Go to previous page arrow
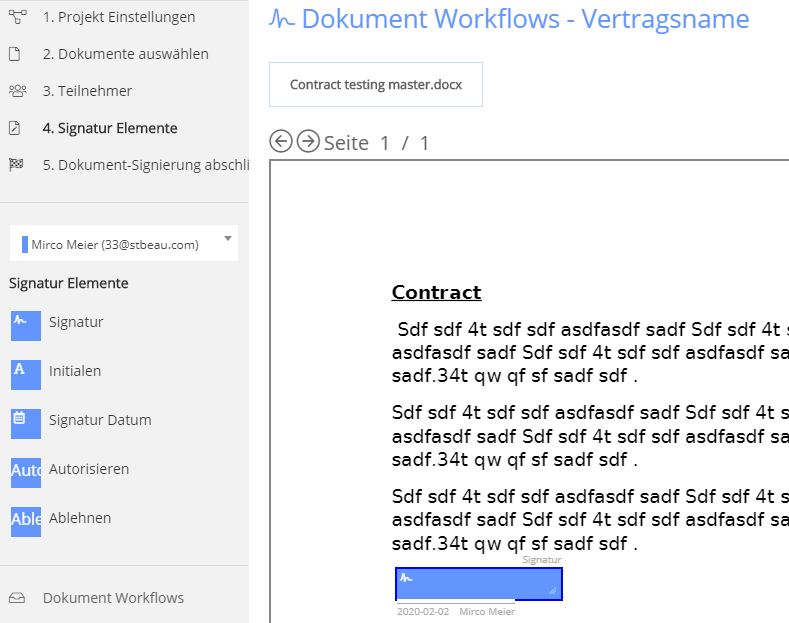Image resolution: width=789 pixels, height=623 pixels. [281, 141]
